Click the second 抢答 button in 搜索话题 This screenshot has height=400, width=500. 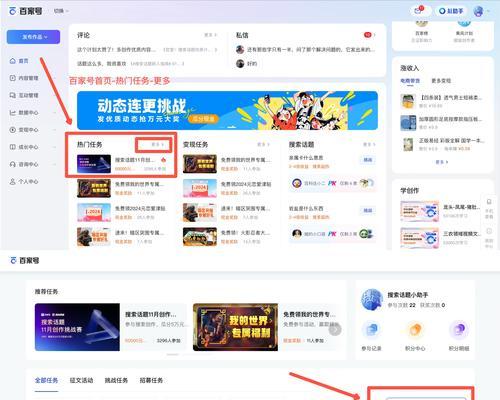368,211
